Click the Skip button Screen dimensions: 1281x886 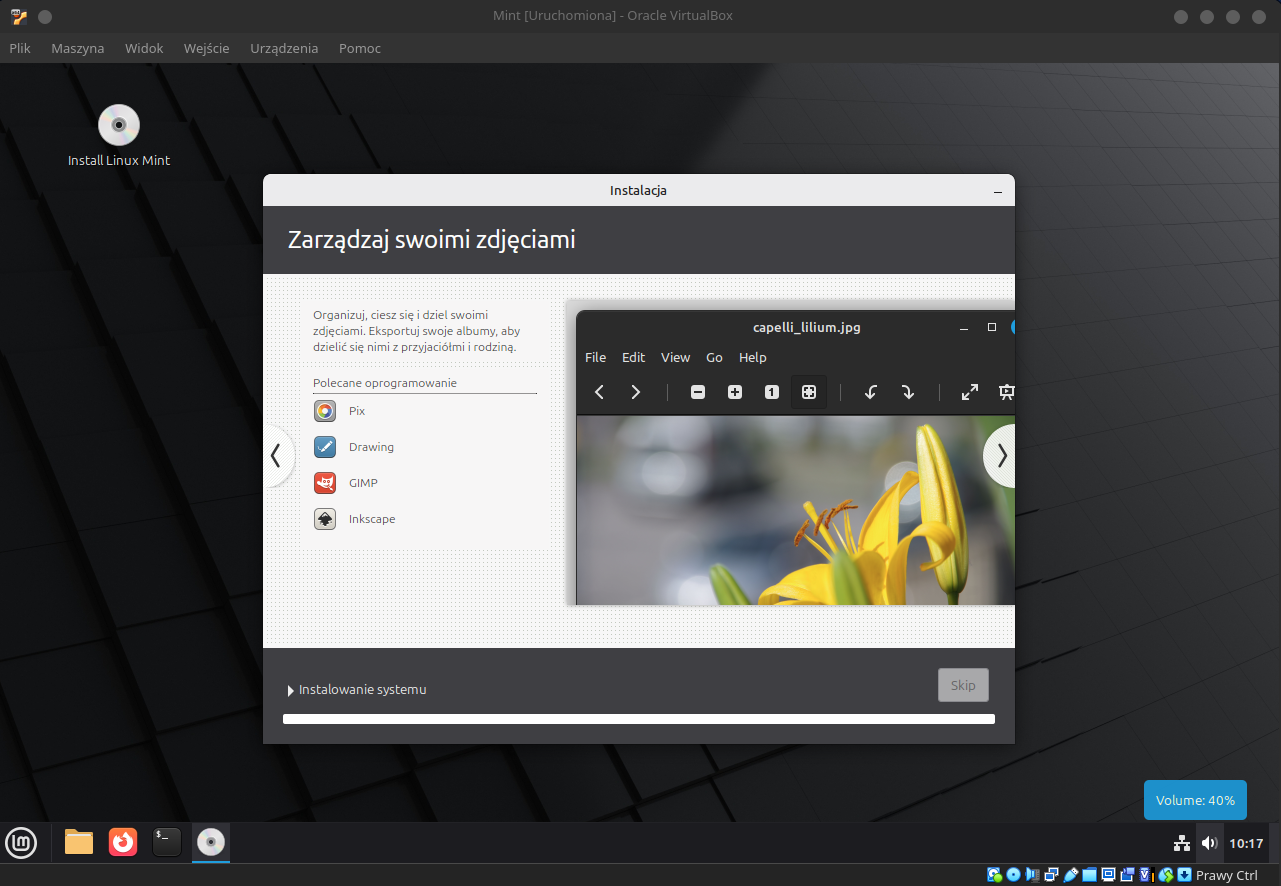[x=963, y=685]
